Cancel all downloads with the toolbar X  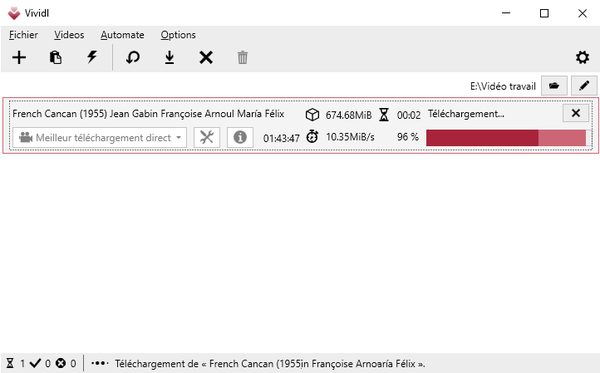206,58
